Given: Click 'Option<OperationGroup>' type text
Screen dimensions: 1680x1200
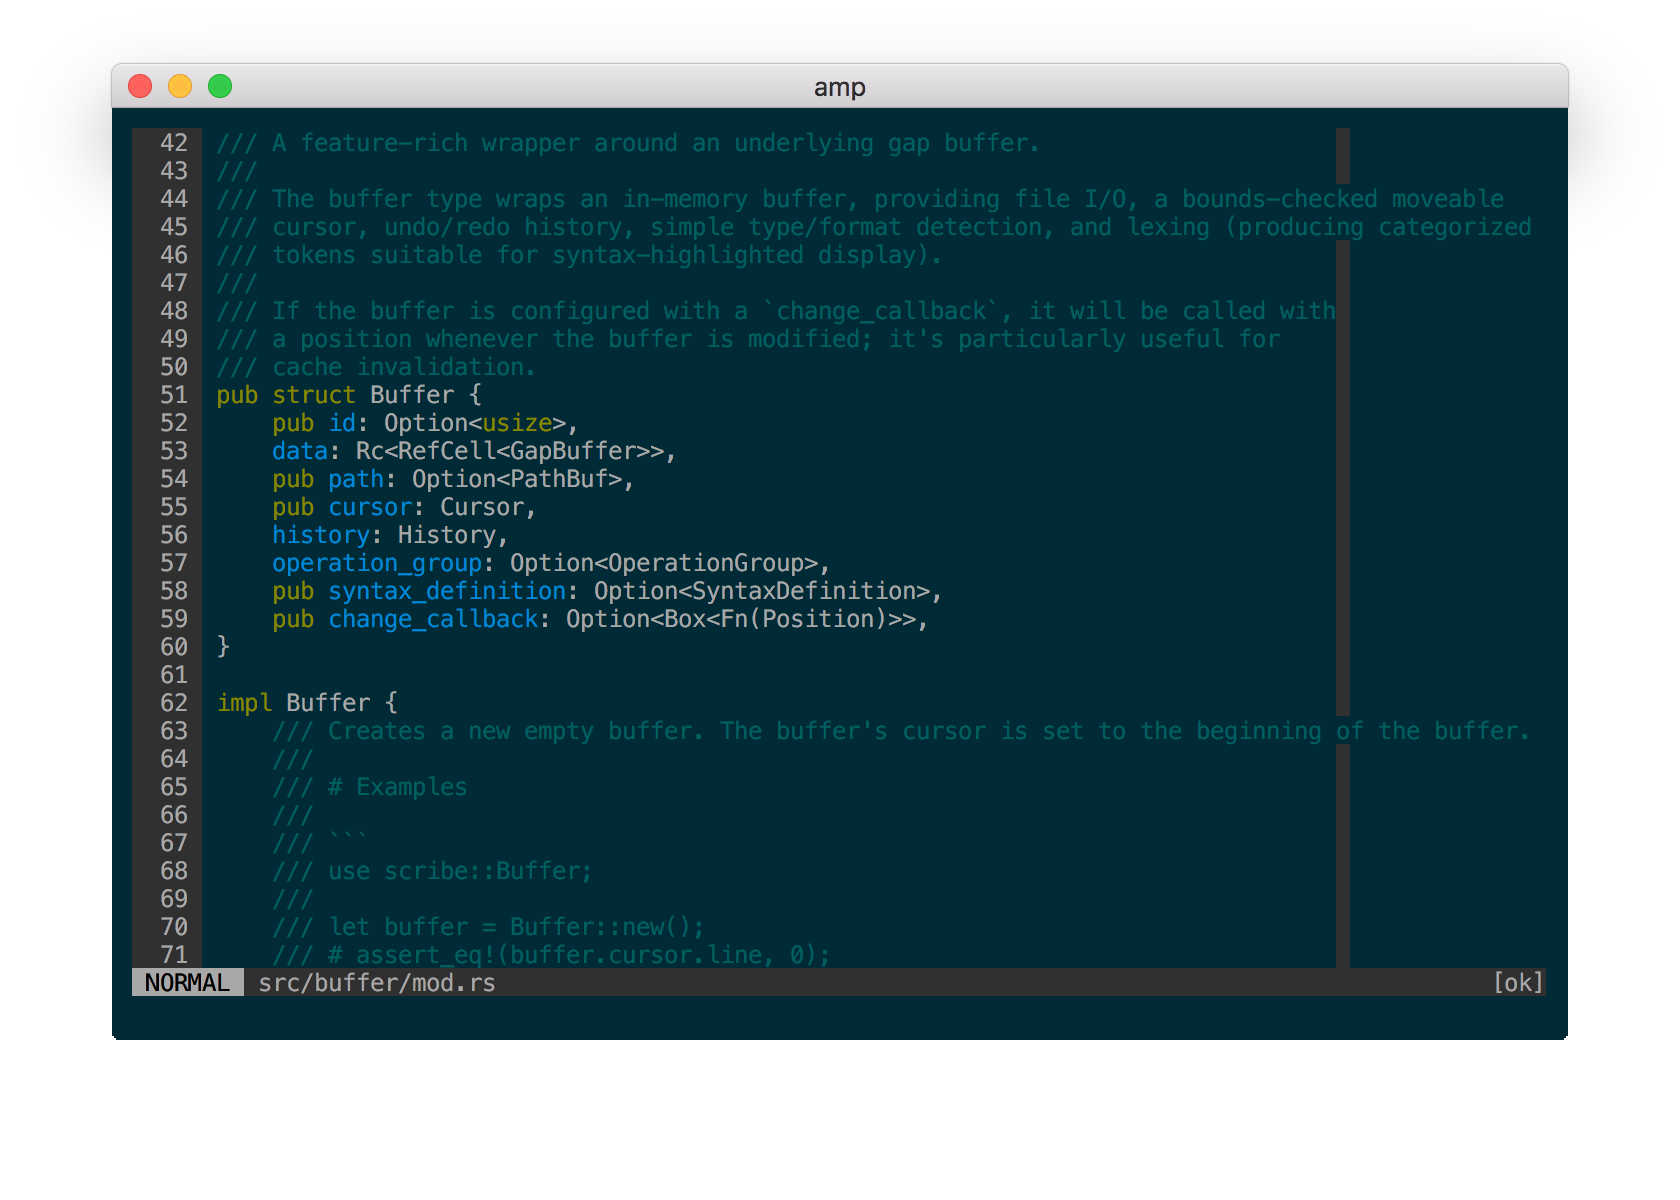Looking at the screenshot, I should click(x=664, y=563).
